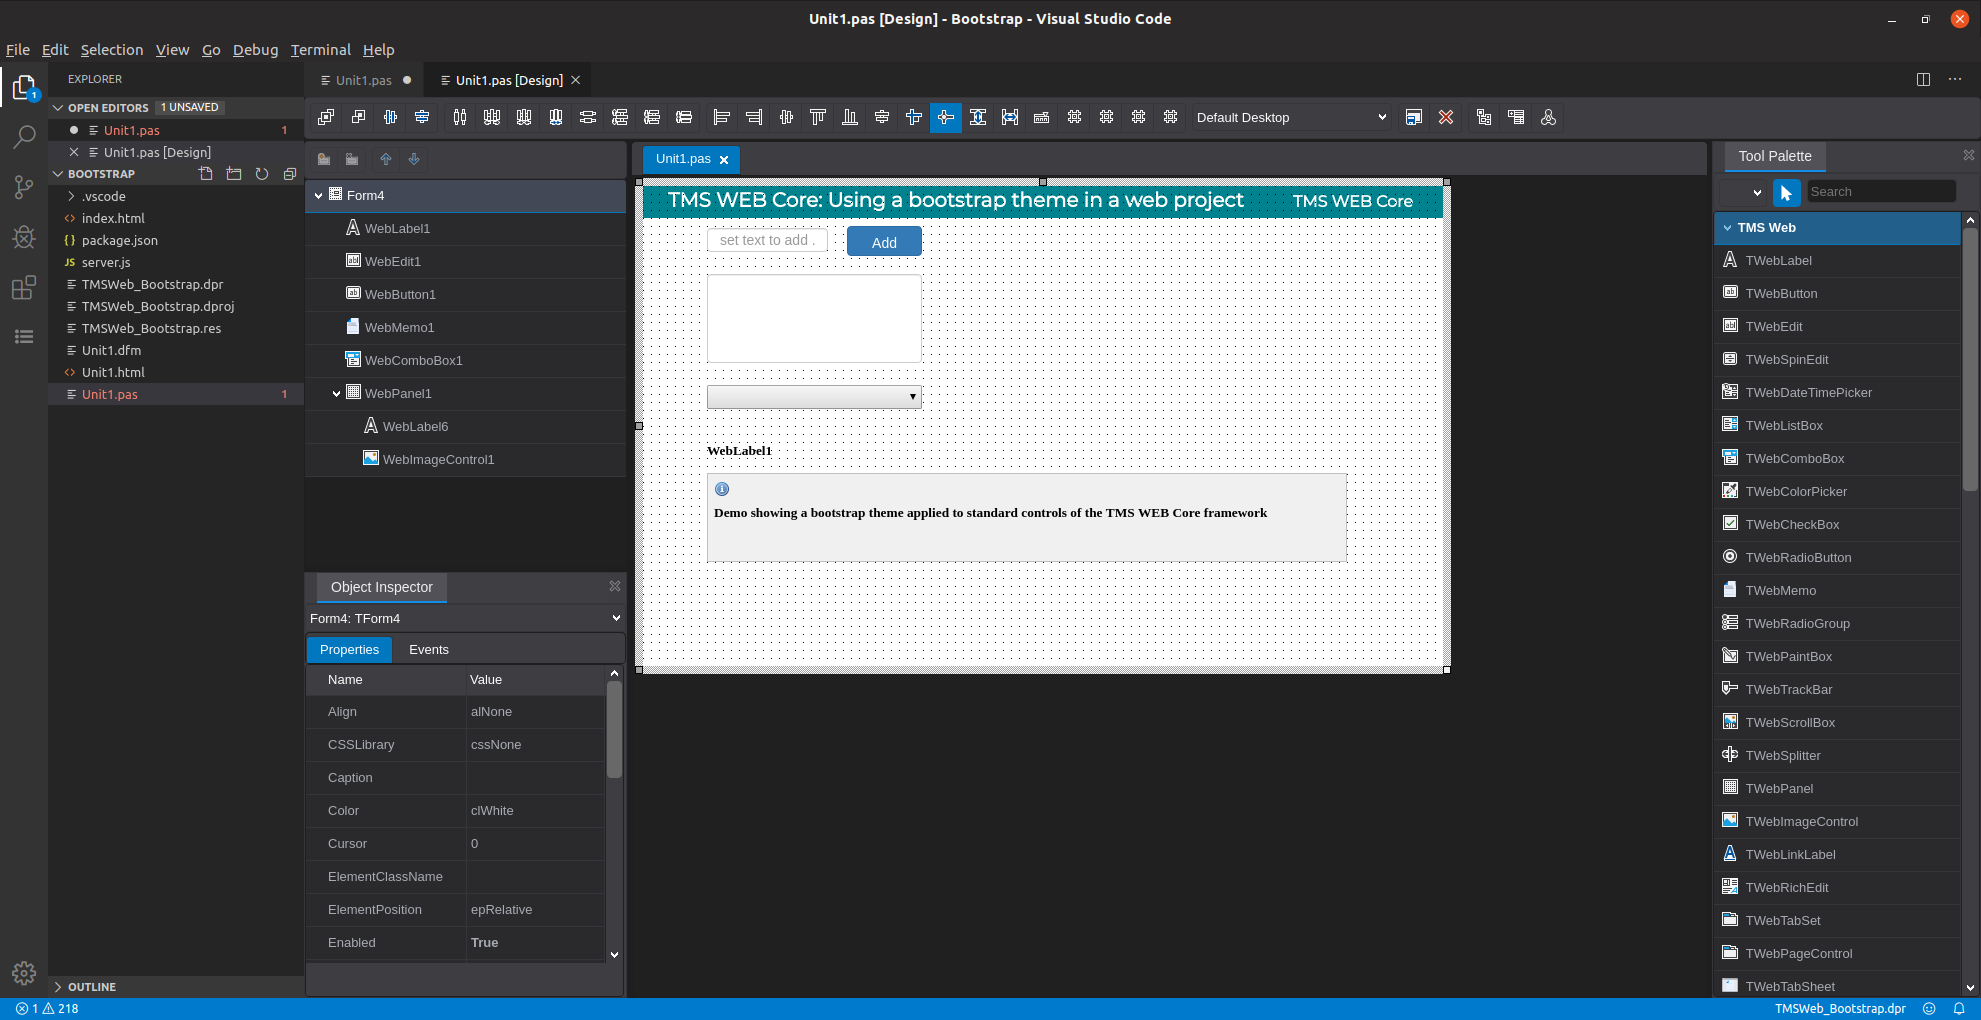Screen dimensions: 1981x1020
Task: Click the split editor icon
Action: [1923, 79]
